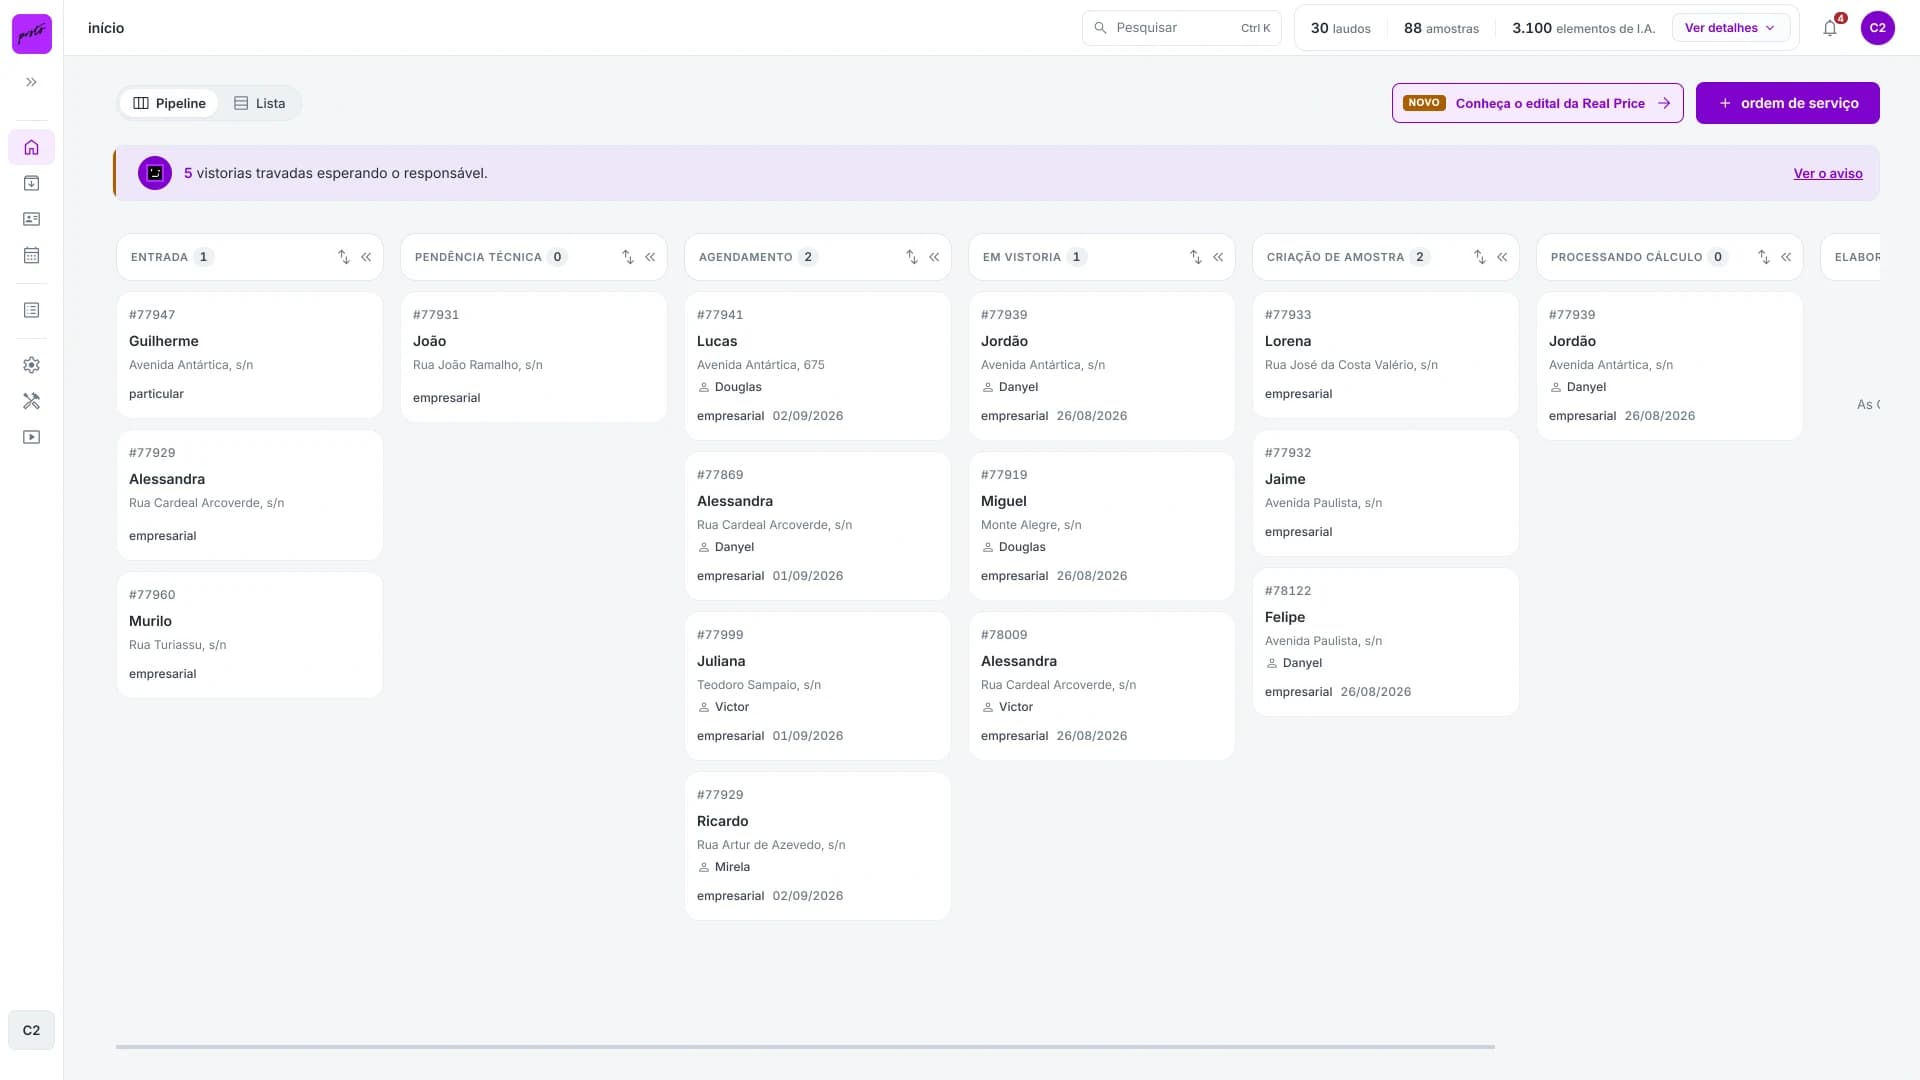This screenshot has width=1920, height=1080.
Task: Collapse the ENTRADA column
Action: click(366, 257)
